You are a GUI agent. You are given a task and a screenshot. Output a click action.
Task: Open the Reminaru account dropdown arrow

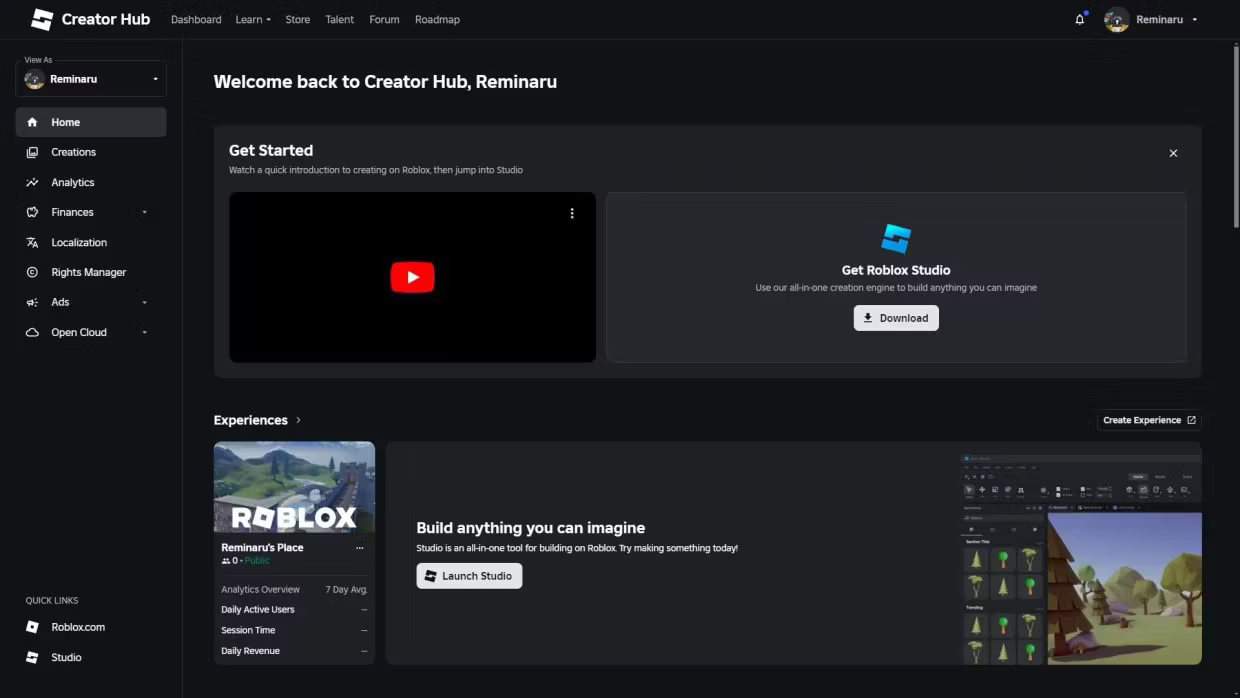point(1195,19)
